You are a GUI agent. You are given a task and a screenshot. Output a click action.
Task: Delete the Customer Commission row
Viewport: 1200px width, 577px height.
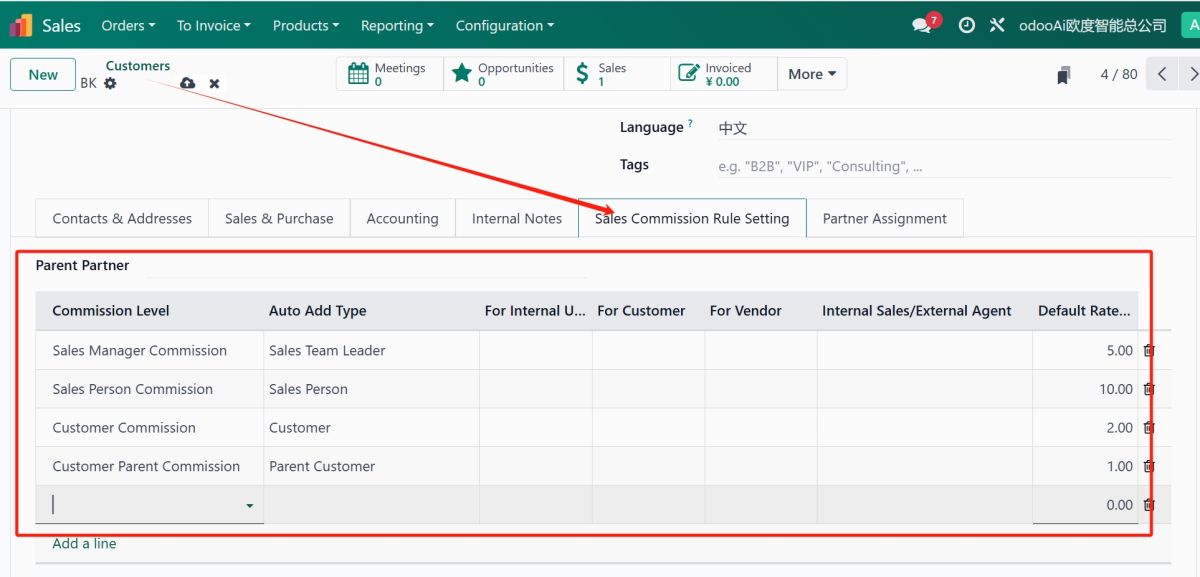[x=1149, y=428]
